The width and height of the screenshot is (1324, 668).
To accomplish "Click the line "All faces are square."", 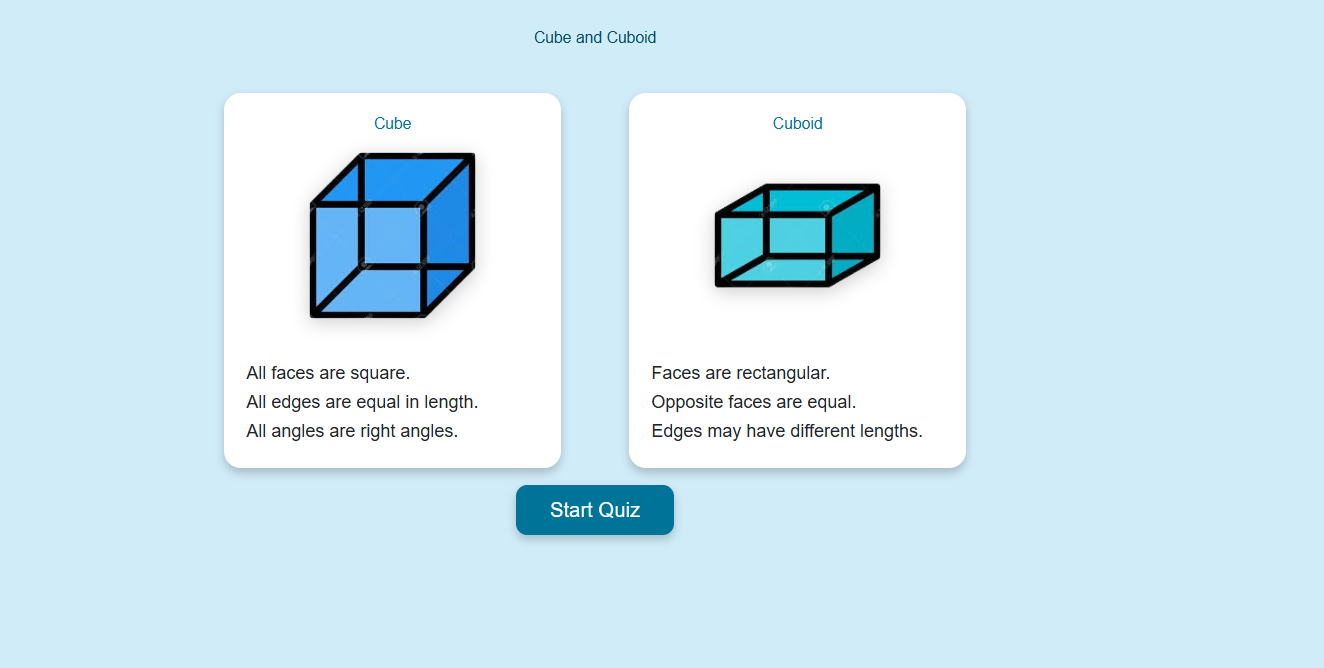I will pos(328,373).
